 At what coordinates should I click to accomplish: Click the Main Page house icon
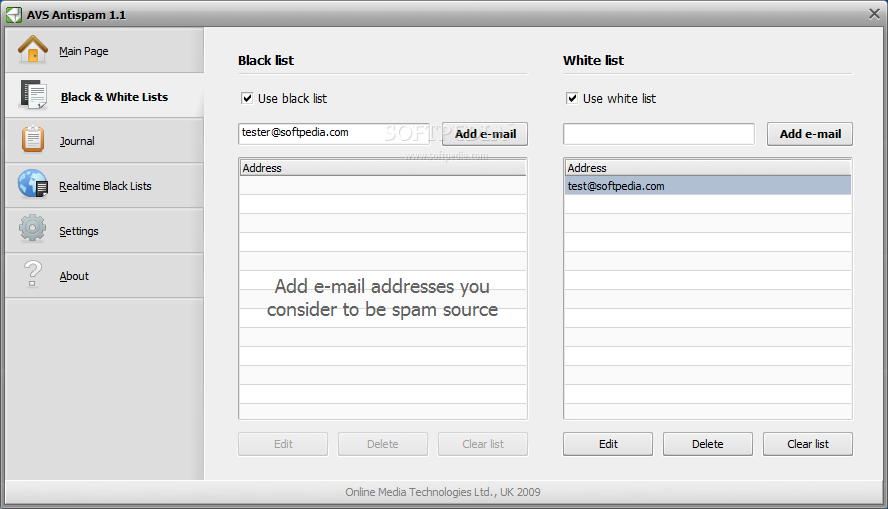point(33,50)
